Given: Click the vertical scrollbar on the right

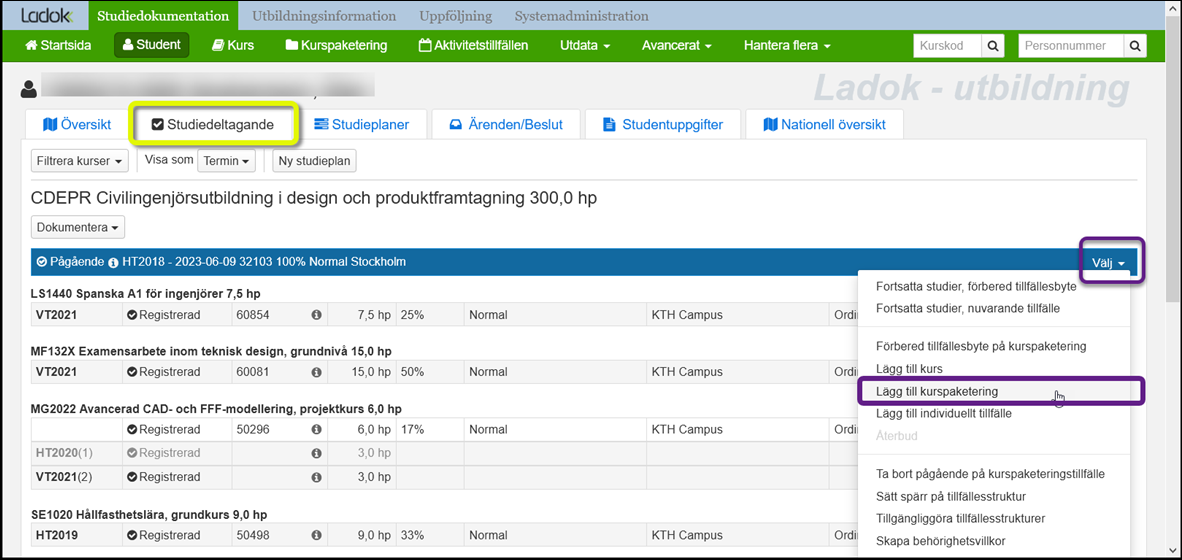Looking at the screenshot, I should [1173, 200].
